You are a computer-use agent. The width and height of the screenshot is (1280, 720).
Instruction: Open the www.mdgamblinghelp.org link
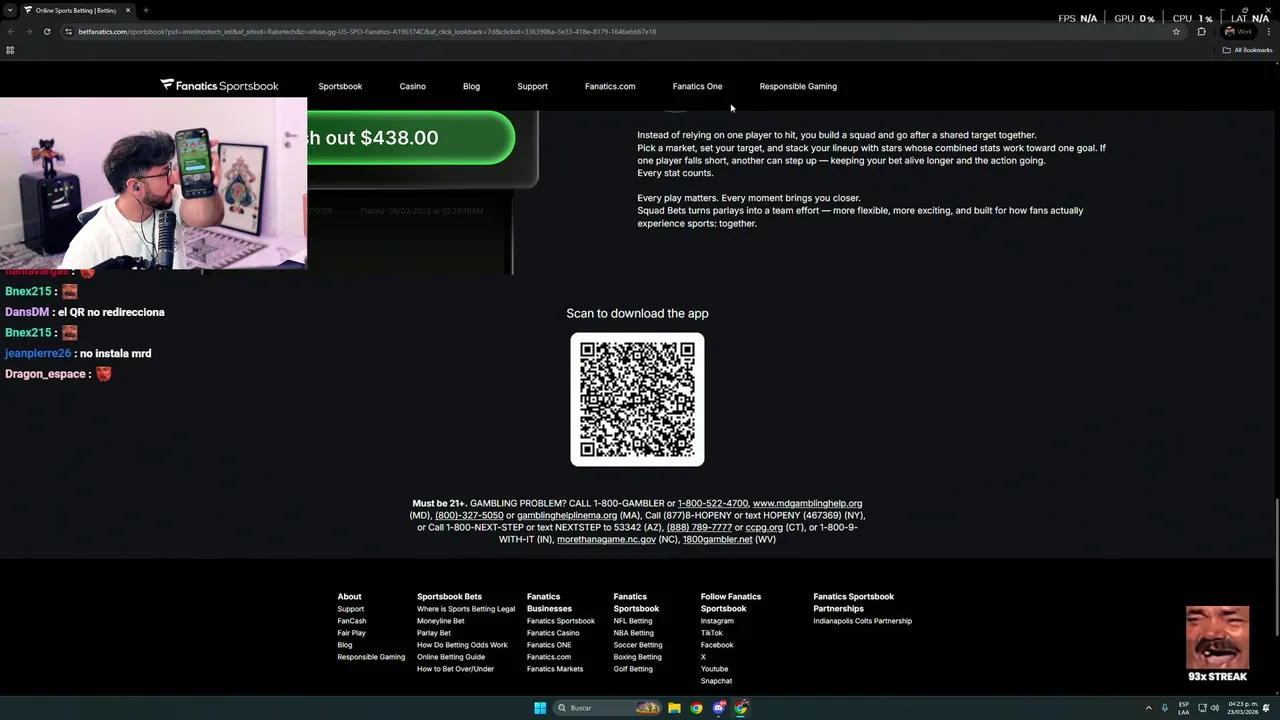pos(807,503)
